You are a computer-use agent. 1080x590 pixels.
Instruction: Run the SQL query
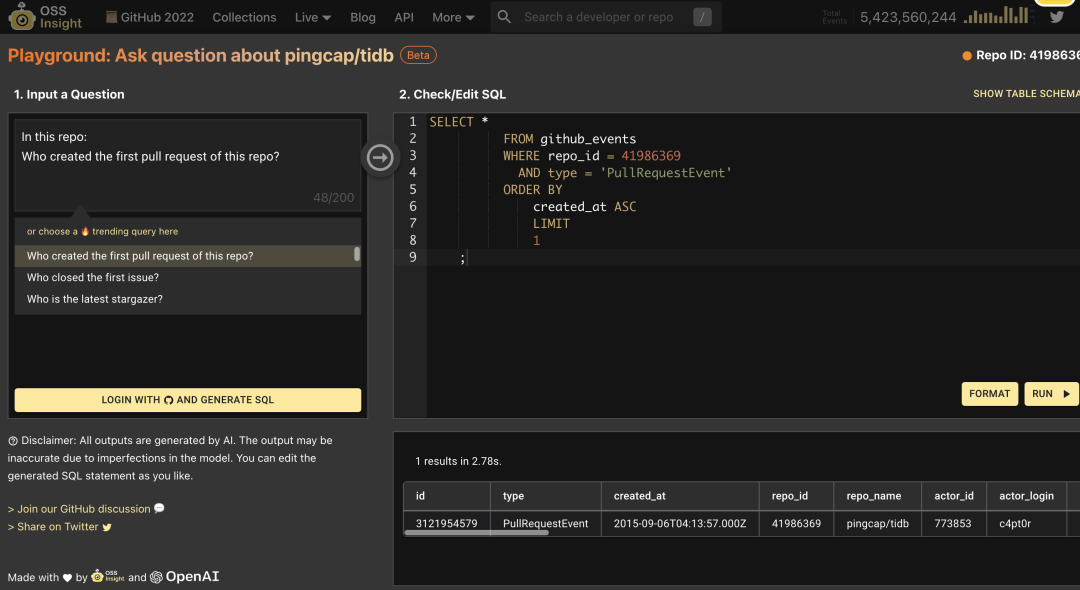[x=1051, y=394]
